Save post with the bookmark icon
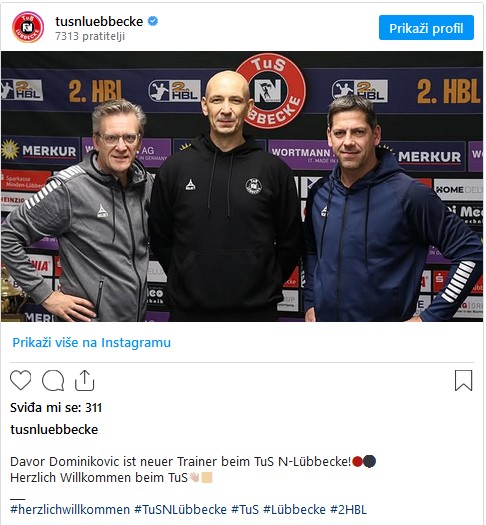 tap(463, 380)
